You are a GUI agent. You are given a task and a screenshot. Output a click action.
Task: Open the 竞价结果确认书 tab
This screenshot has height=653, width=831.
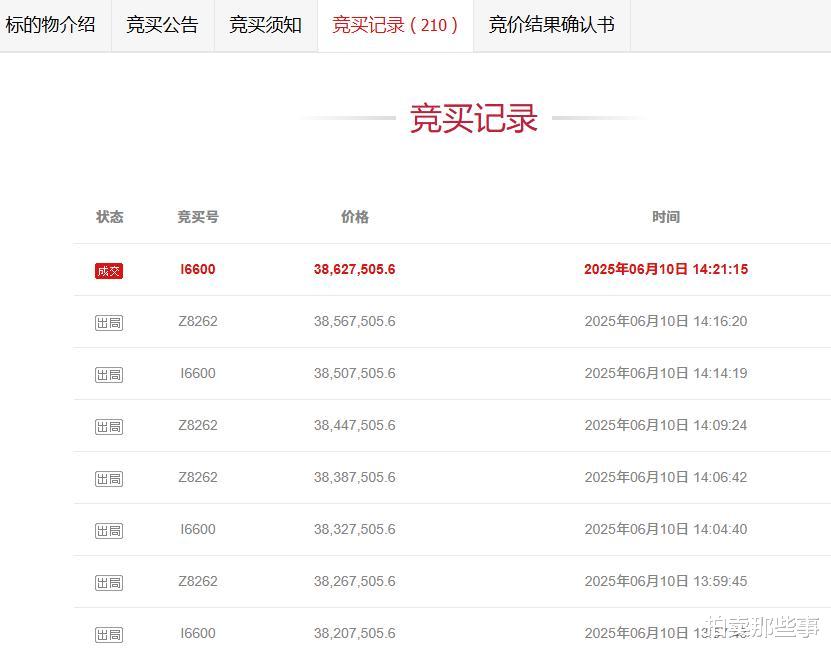[x=552, y=25]
